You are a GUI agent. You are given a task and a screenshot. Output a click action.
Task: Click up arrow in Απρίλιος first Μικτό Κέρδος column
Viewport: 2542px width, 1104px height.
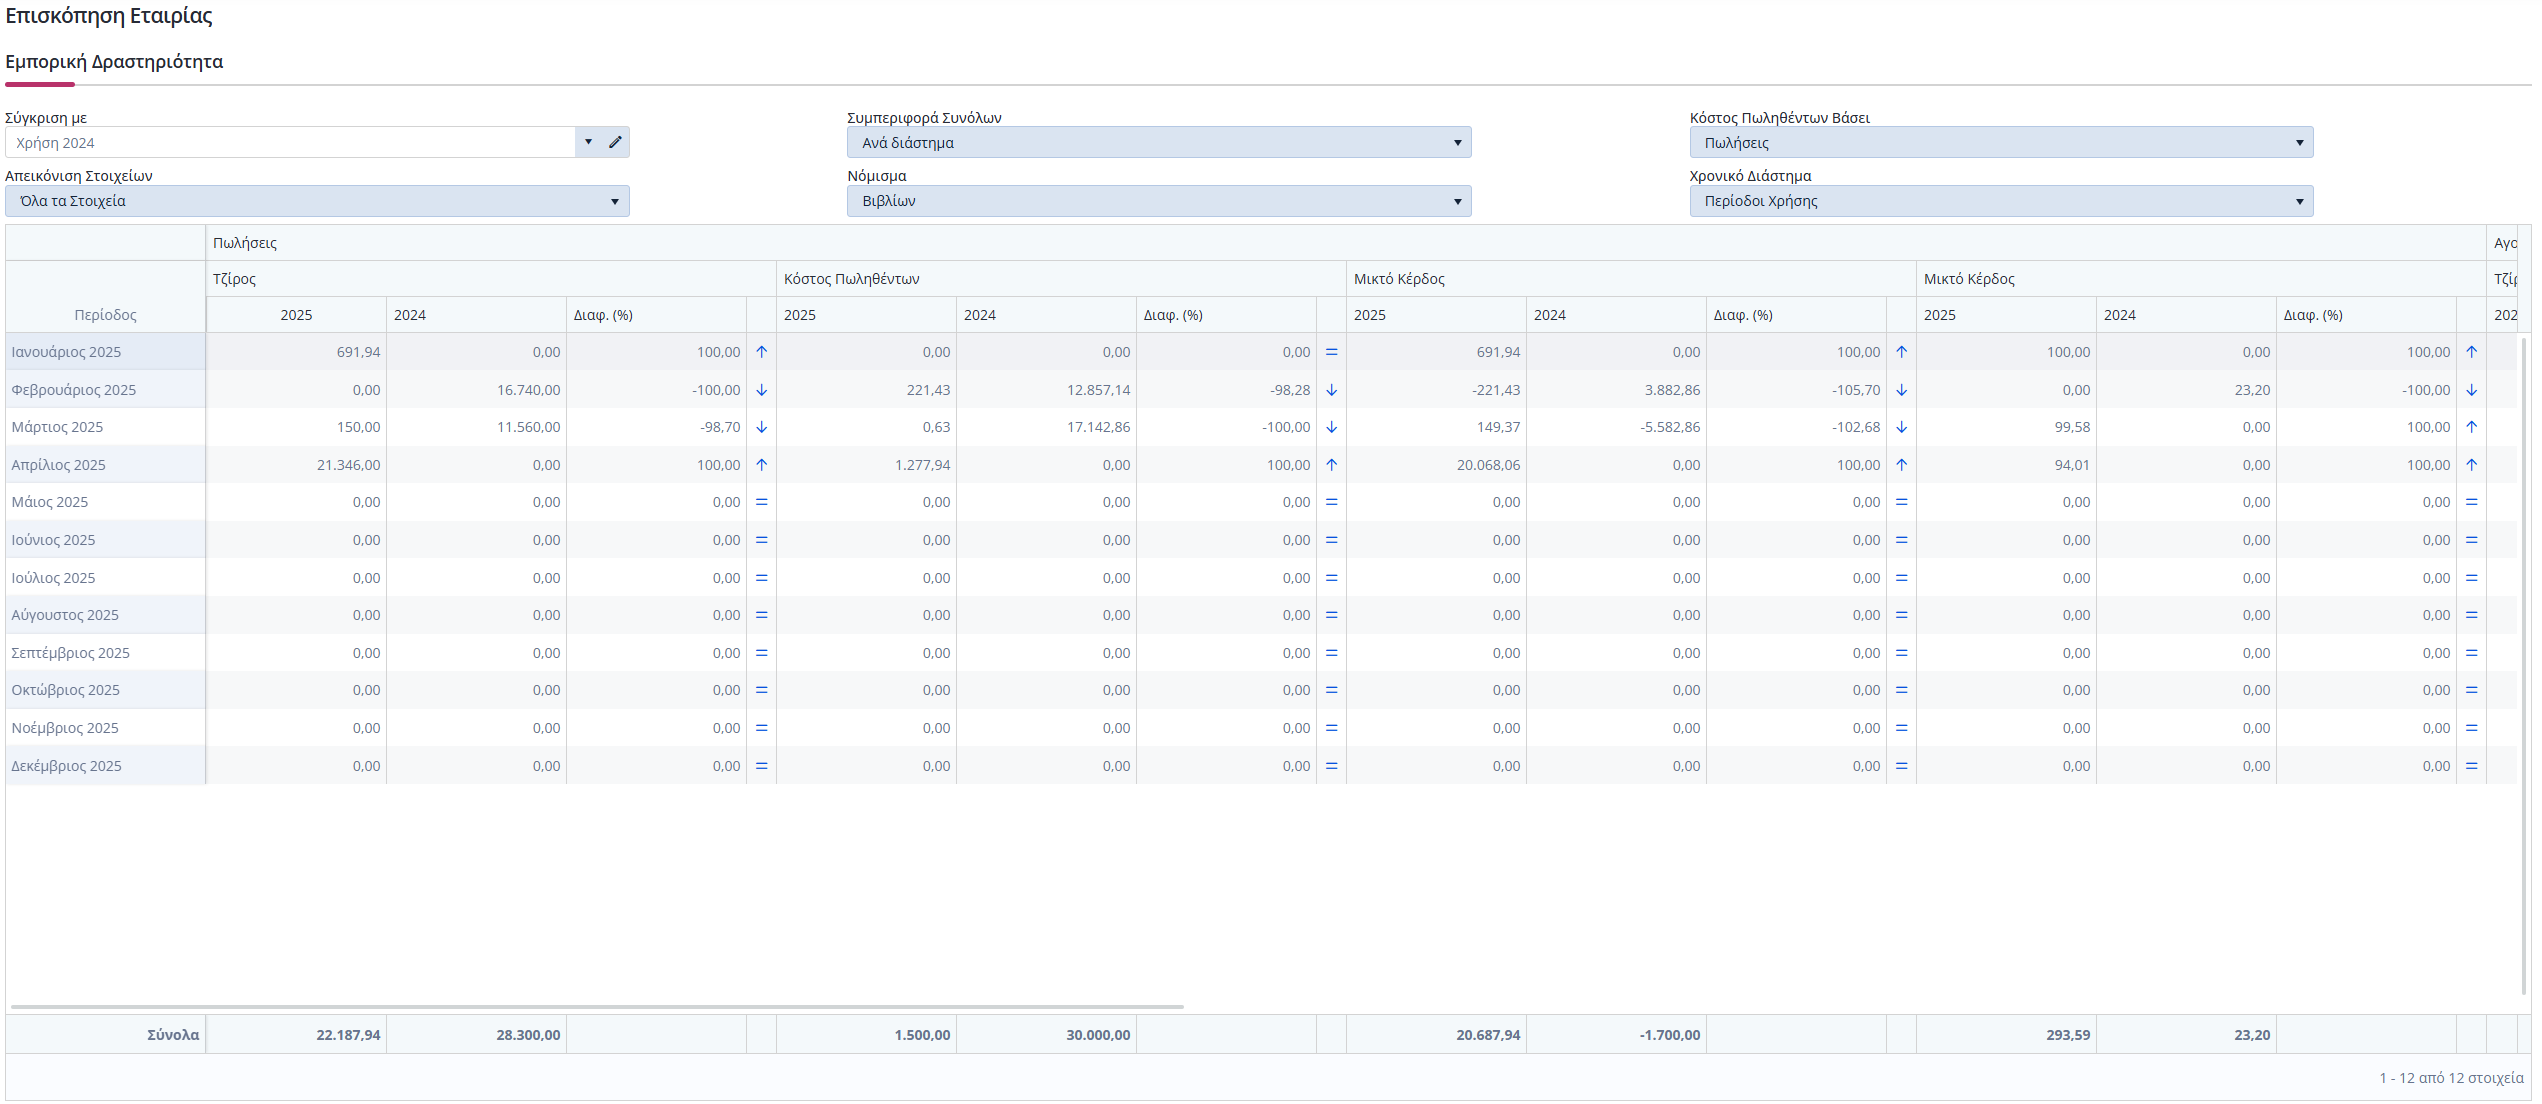pyautogui.click(x=1901, y=465)
